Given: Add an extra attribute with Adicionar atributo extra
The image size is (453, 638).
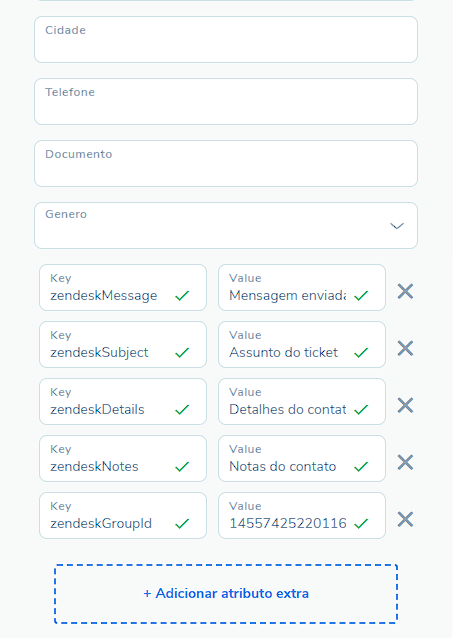Looking at the screenshot, I should pyautogui.click(x=226, y=594).
